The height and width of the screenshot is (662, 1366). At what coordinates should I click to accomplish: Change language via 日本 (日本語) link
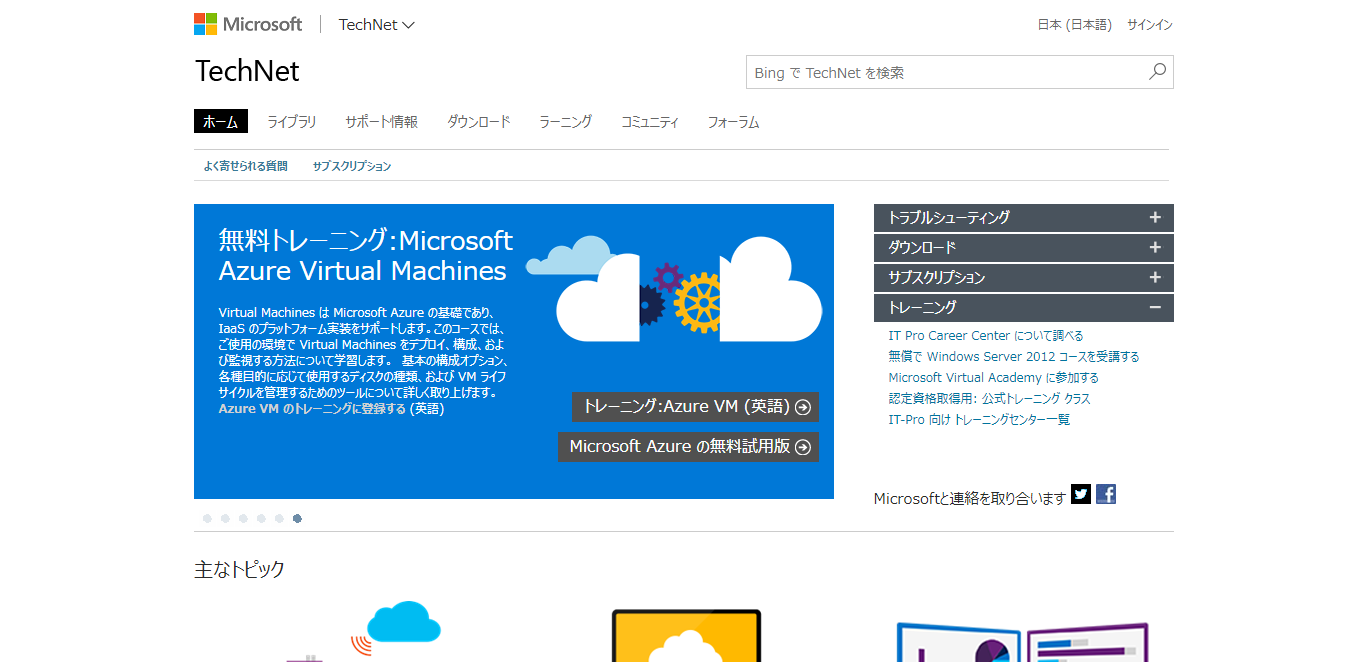point(1075,25)
